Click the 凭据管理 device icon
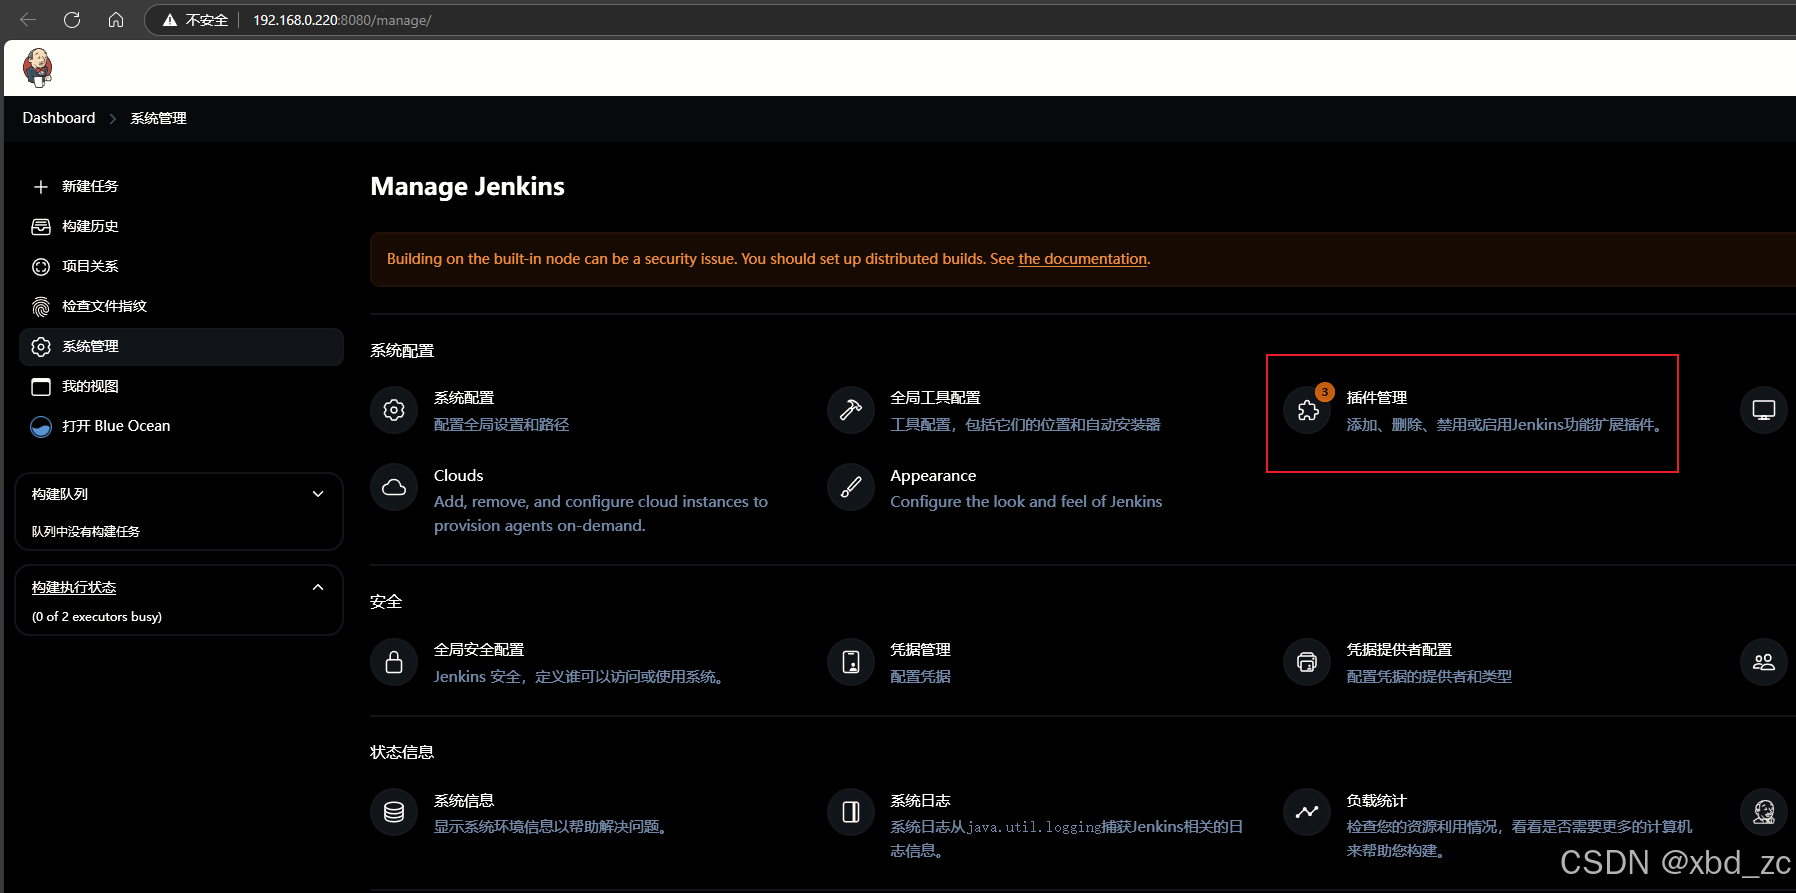Screen dimensions: 1796x893 pyautogui.click(x=851, y=662)
